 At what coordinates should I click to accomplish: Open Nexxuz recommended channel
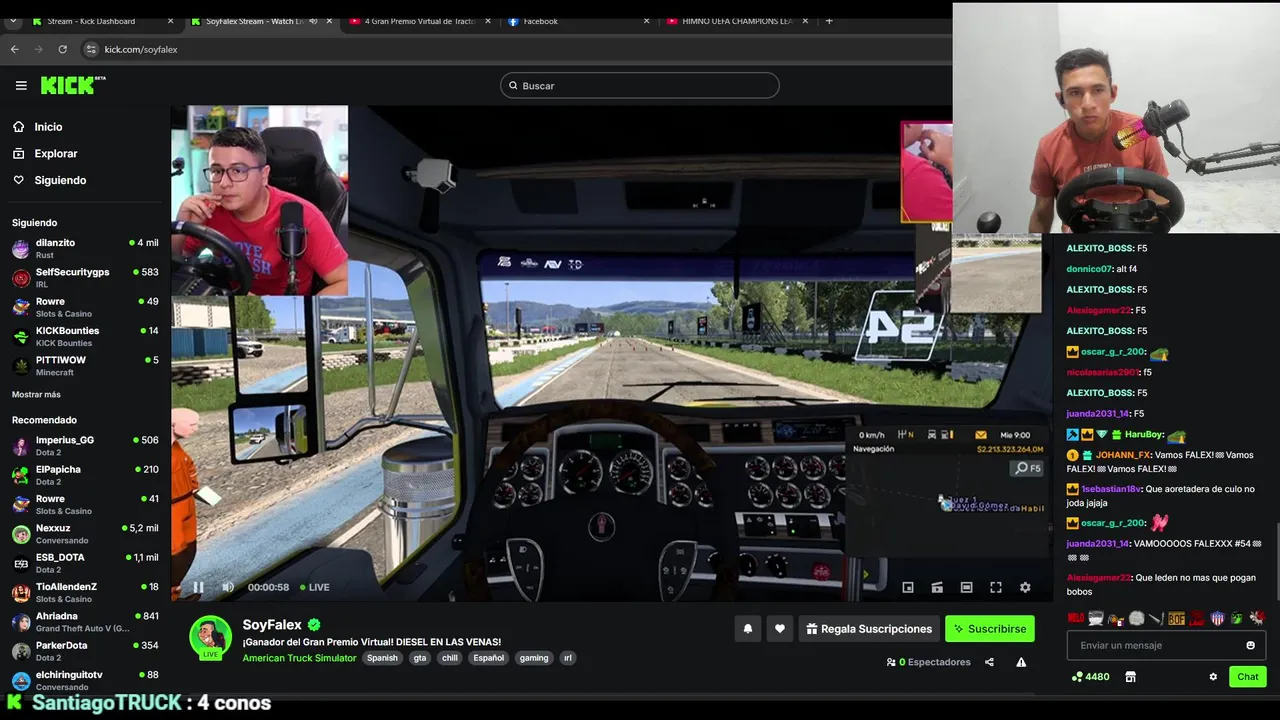[85, 534]
